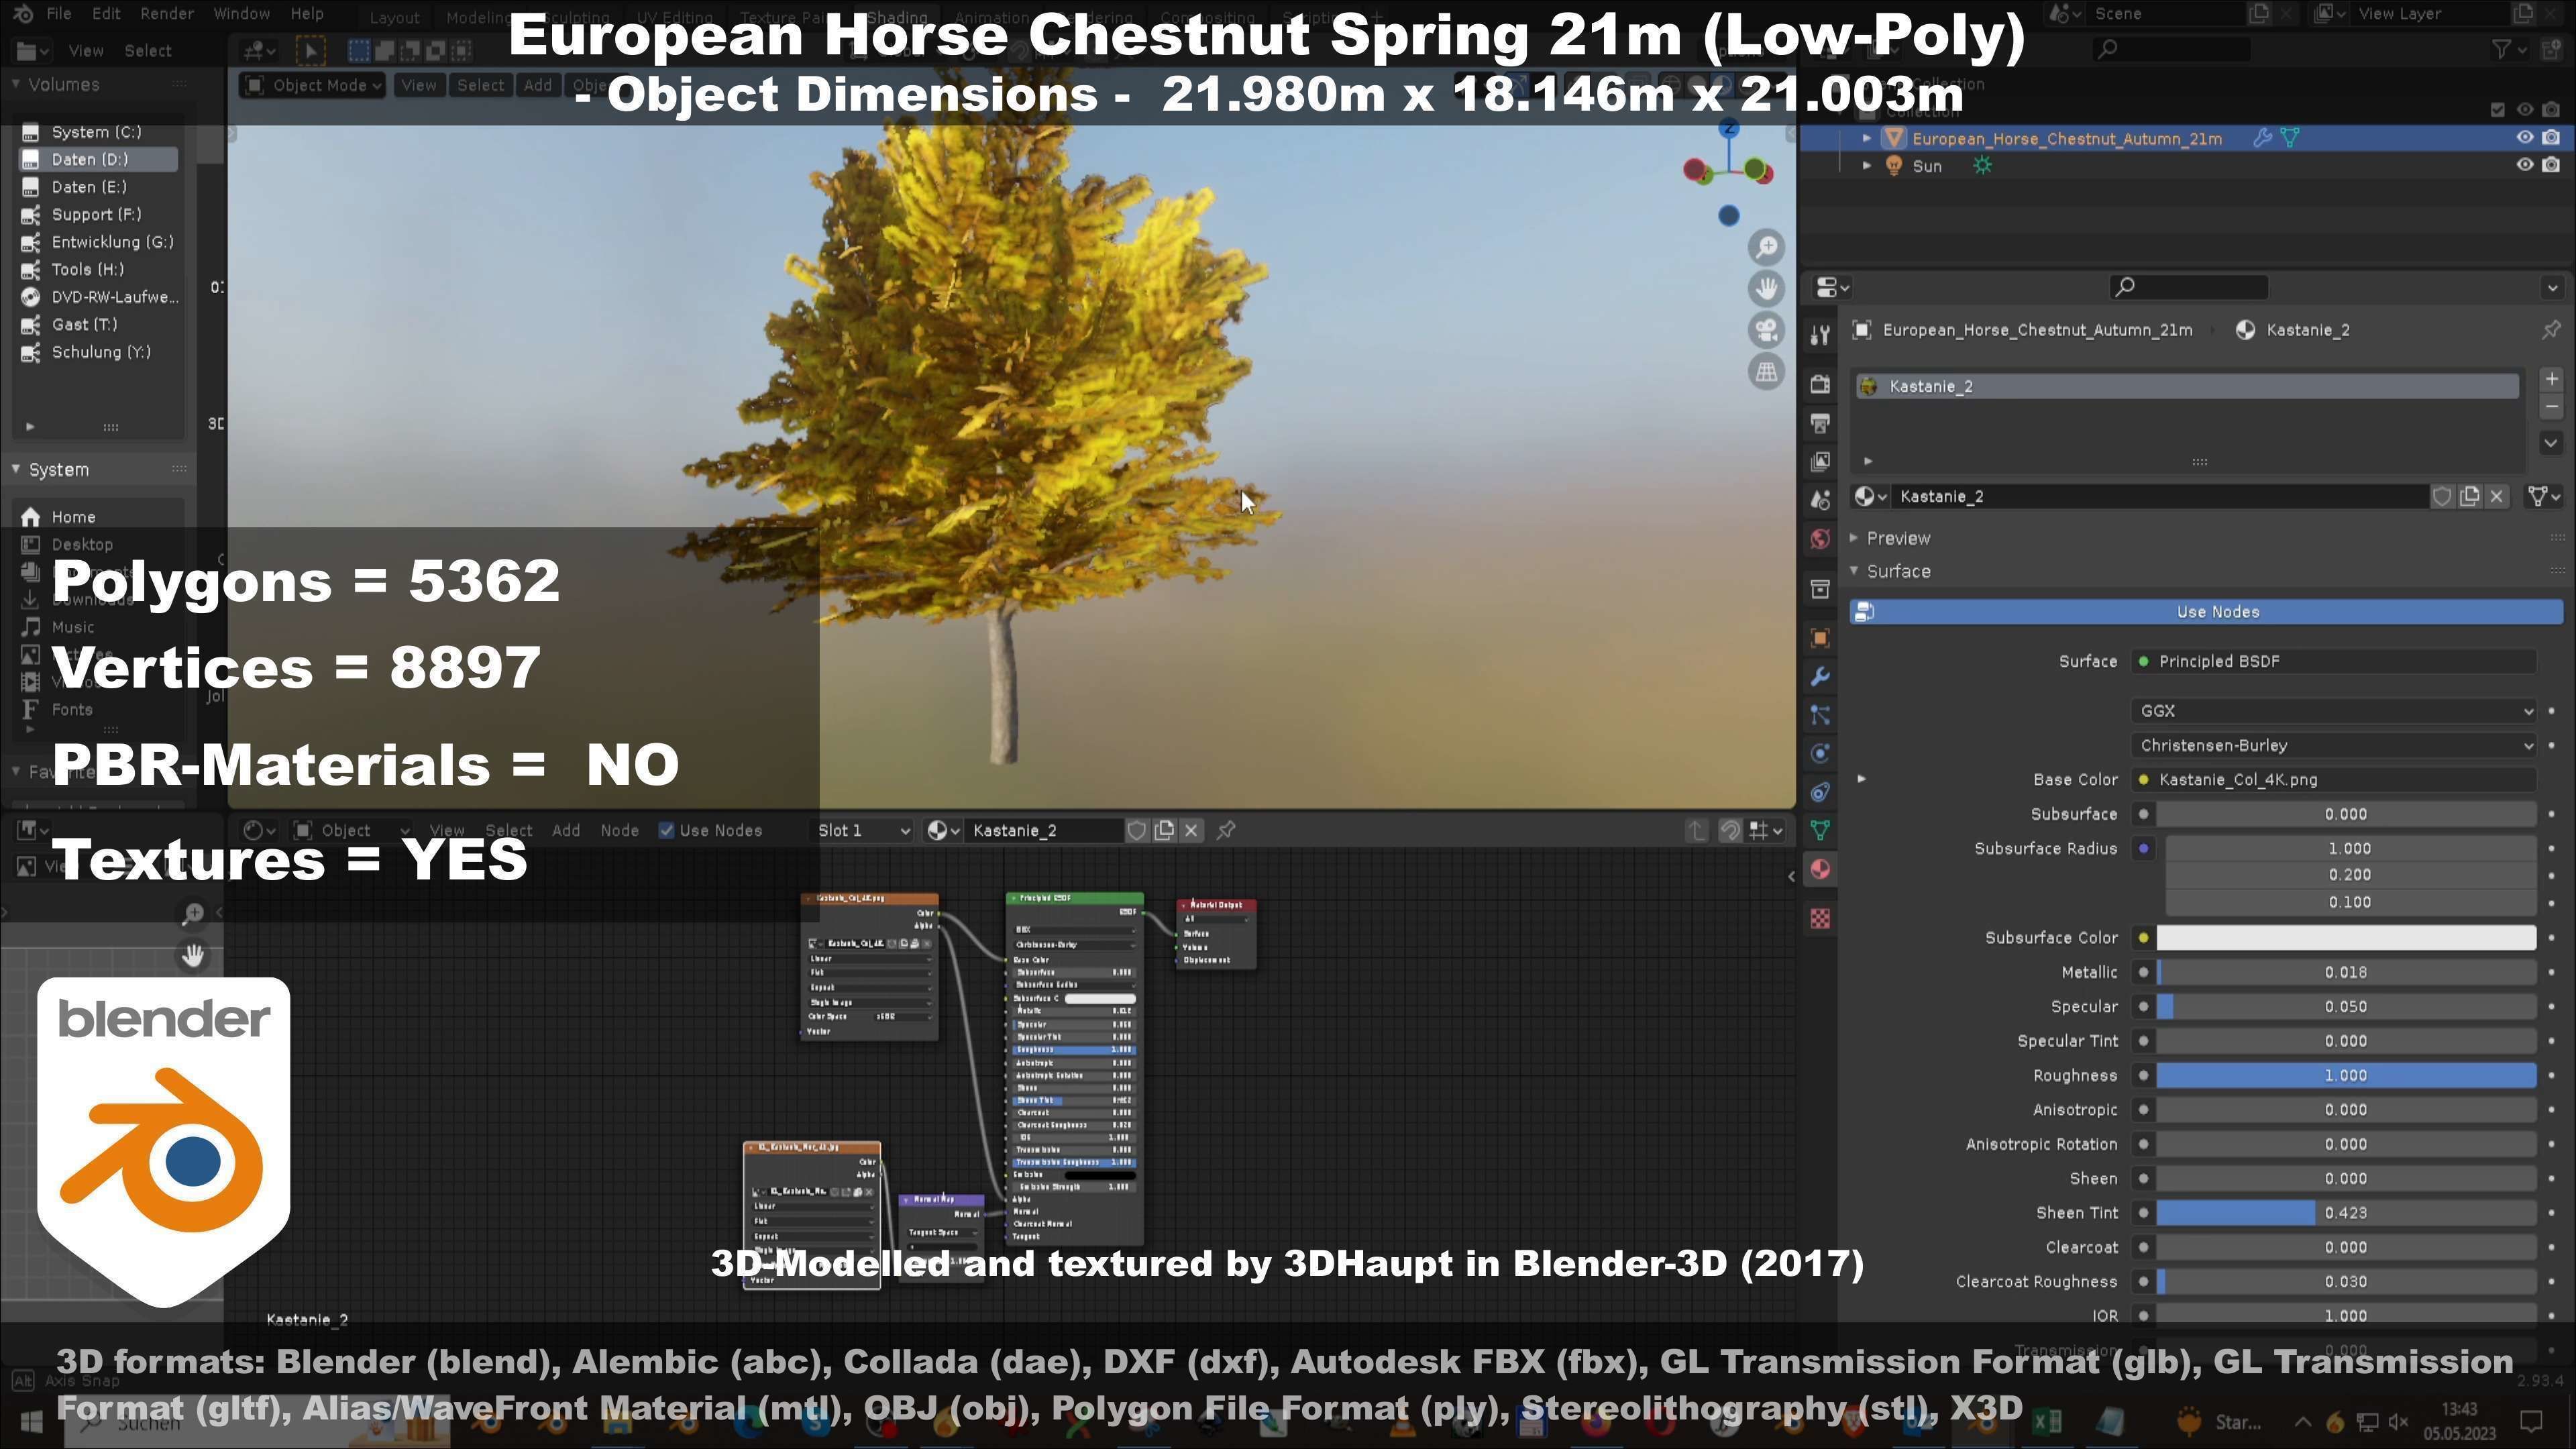Open the World properties tab icon
Viewport: 2576px width, 1449px height.
tap(1820, 539)
